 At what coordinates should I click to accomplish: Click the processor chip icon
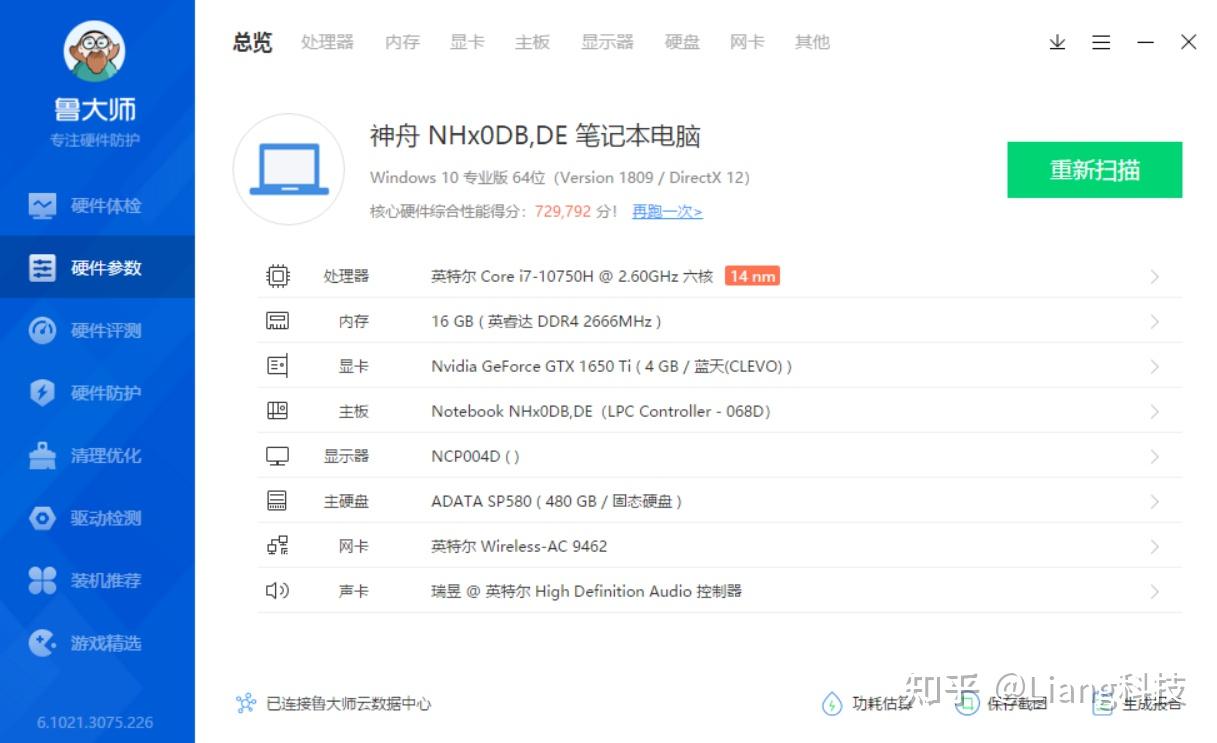click(277, 276)
